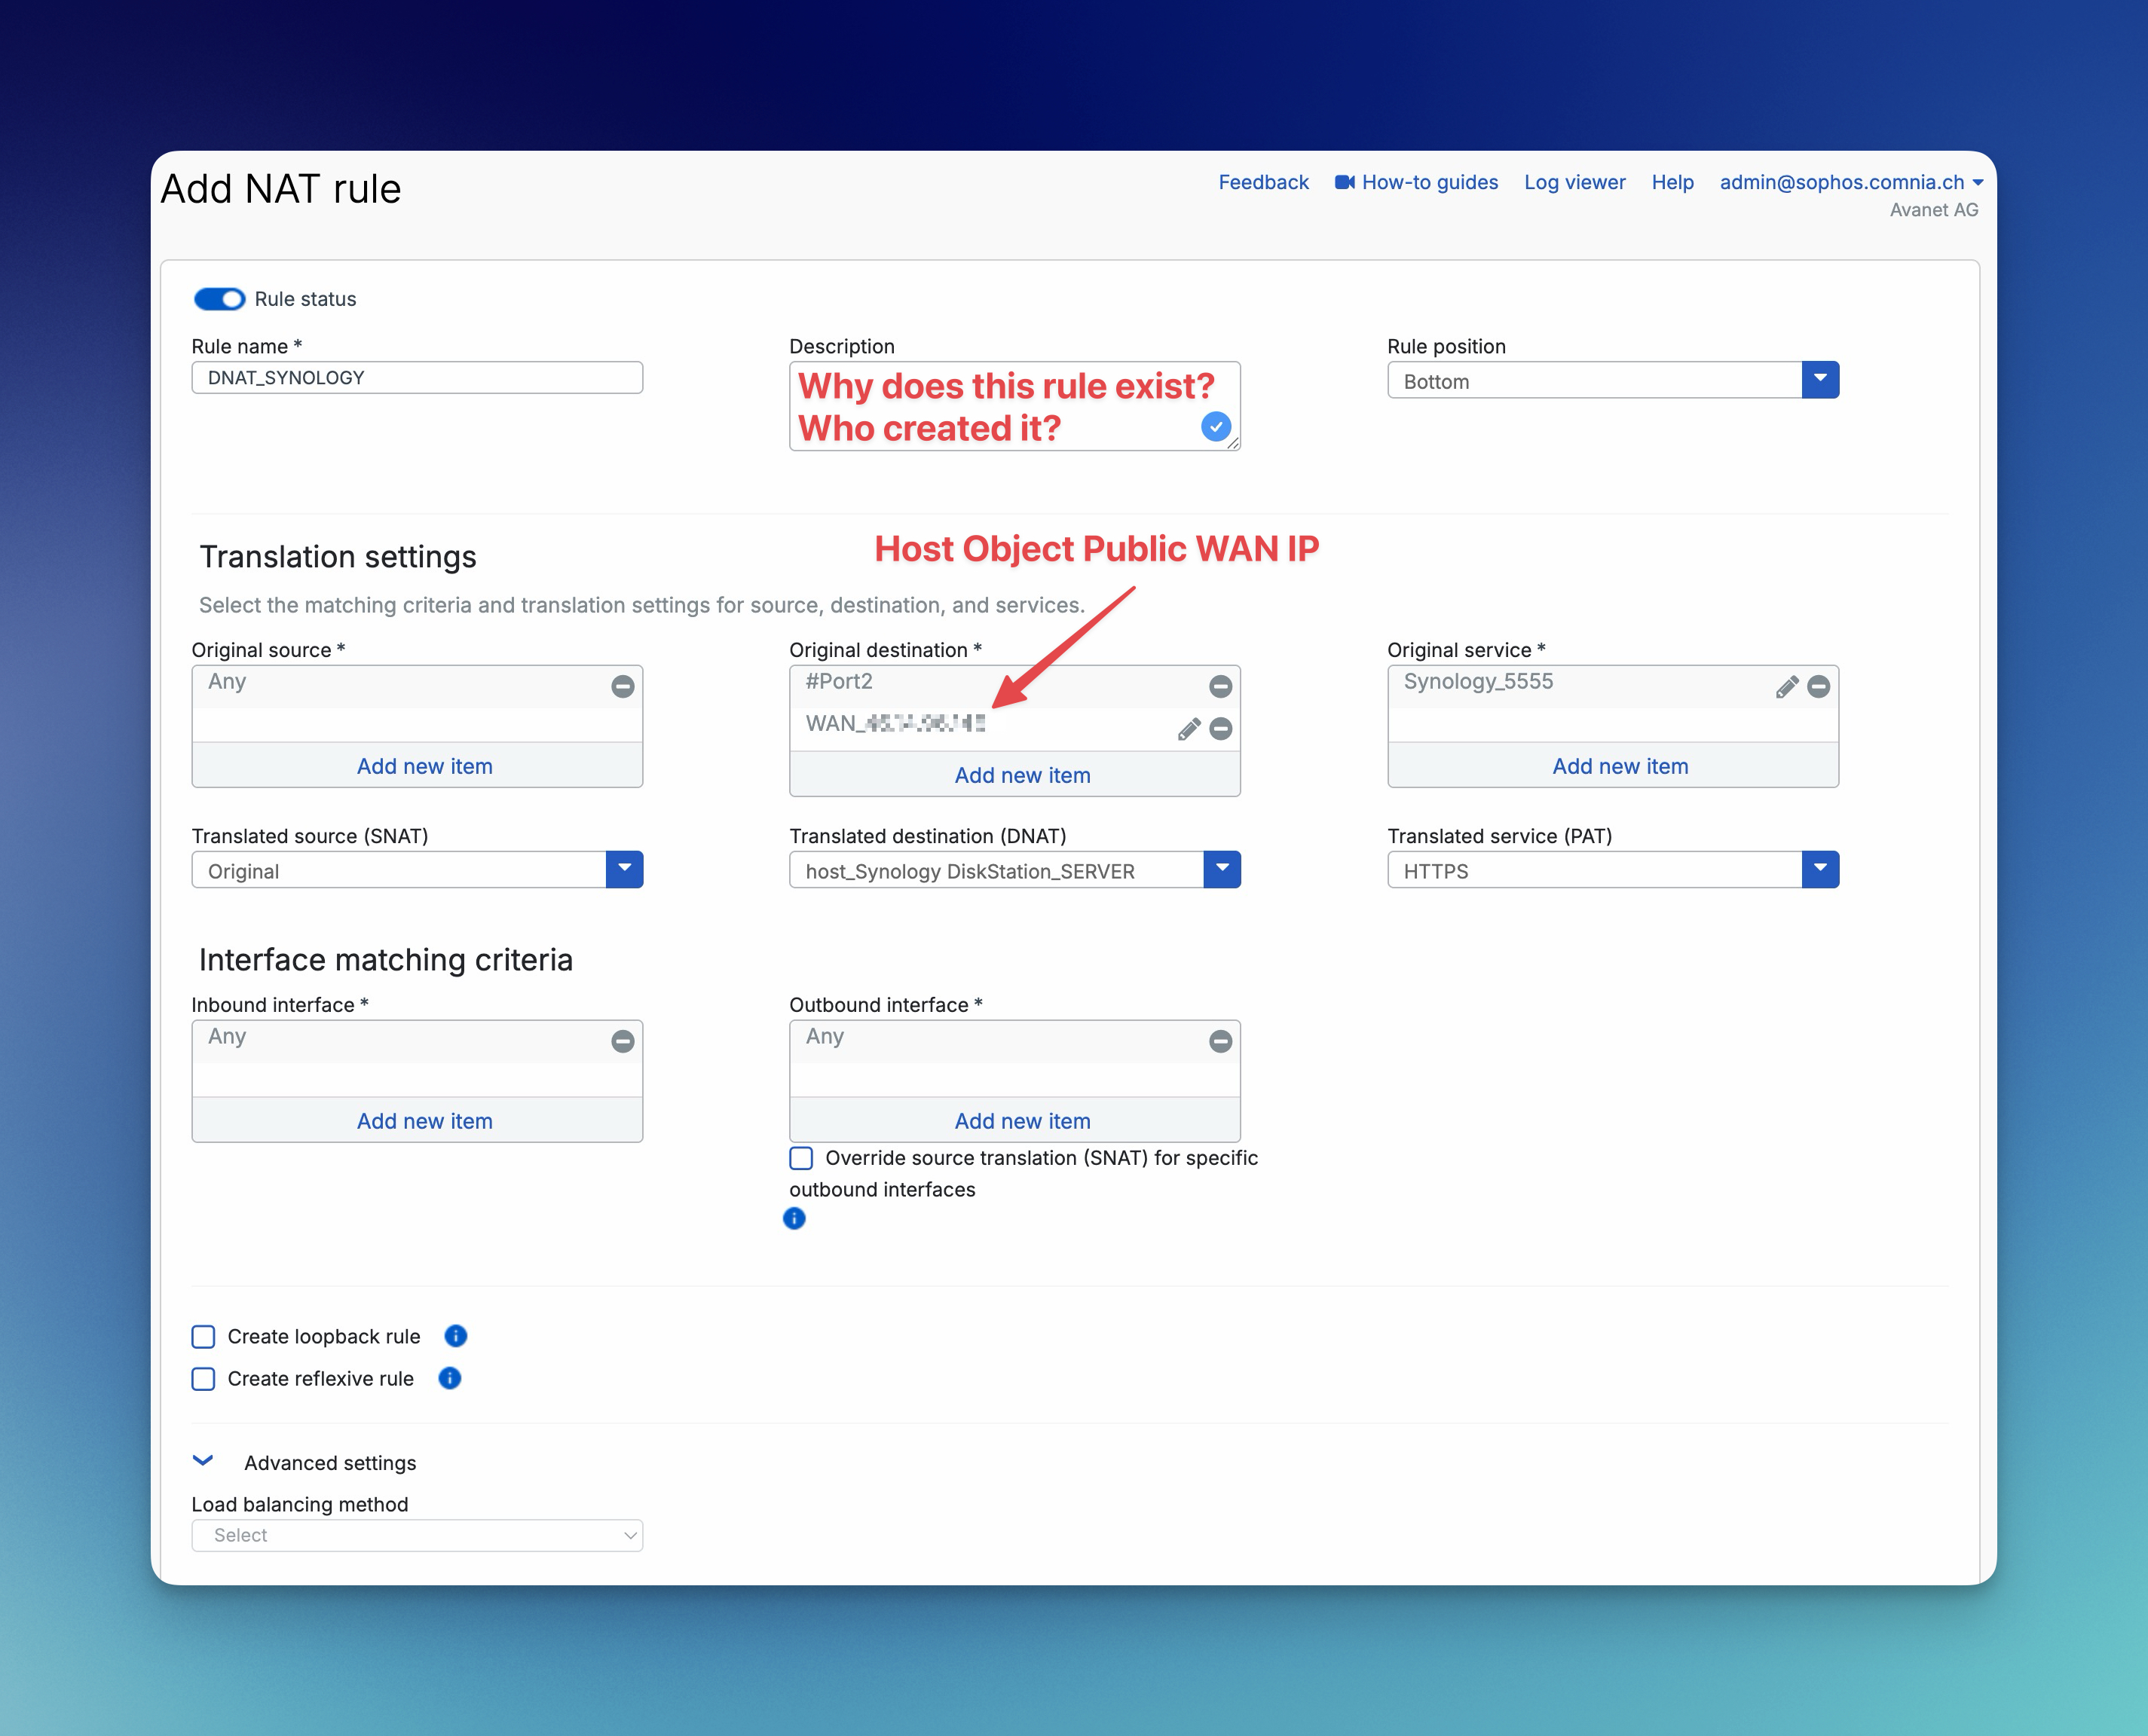The width and height of the screenshot is (2148, 1736).
Task: Remove Synology_5555 from Original service
Action: [x=1819, y=686]
